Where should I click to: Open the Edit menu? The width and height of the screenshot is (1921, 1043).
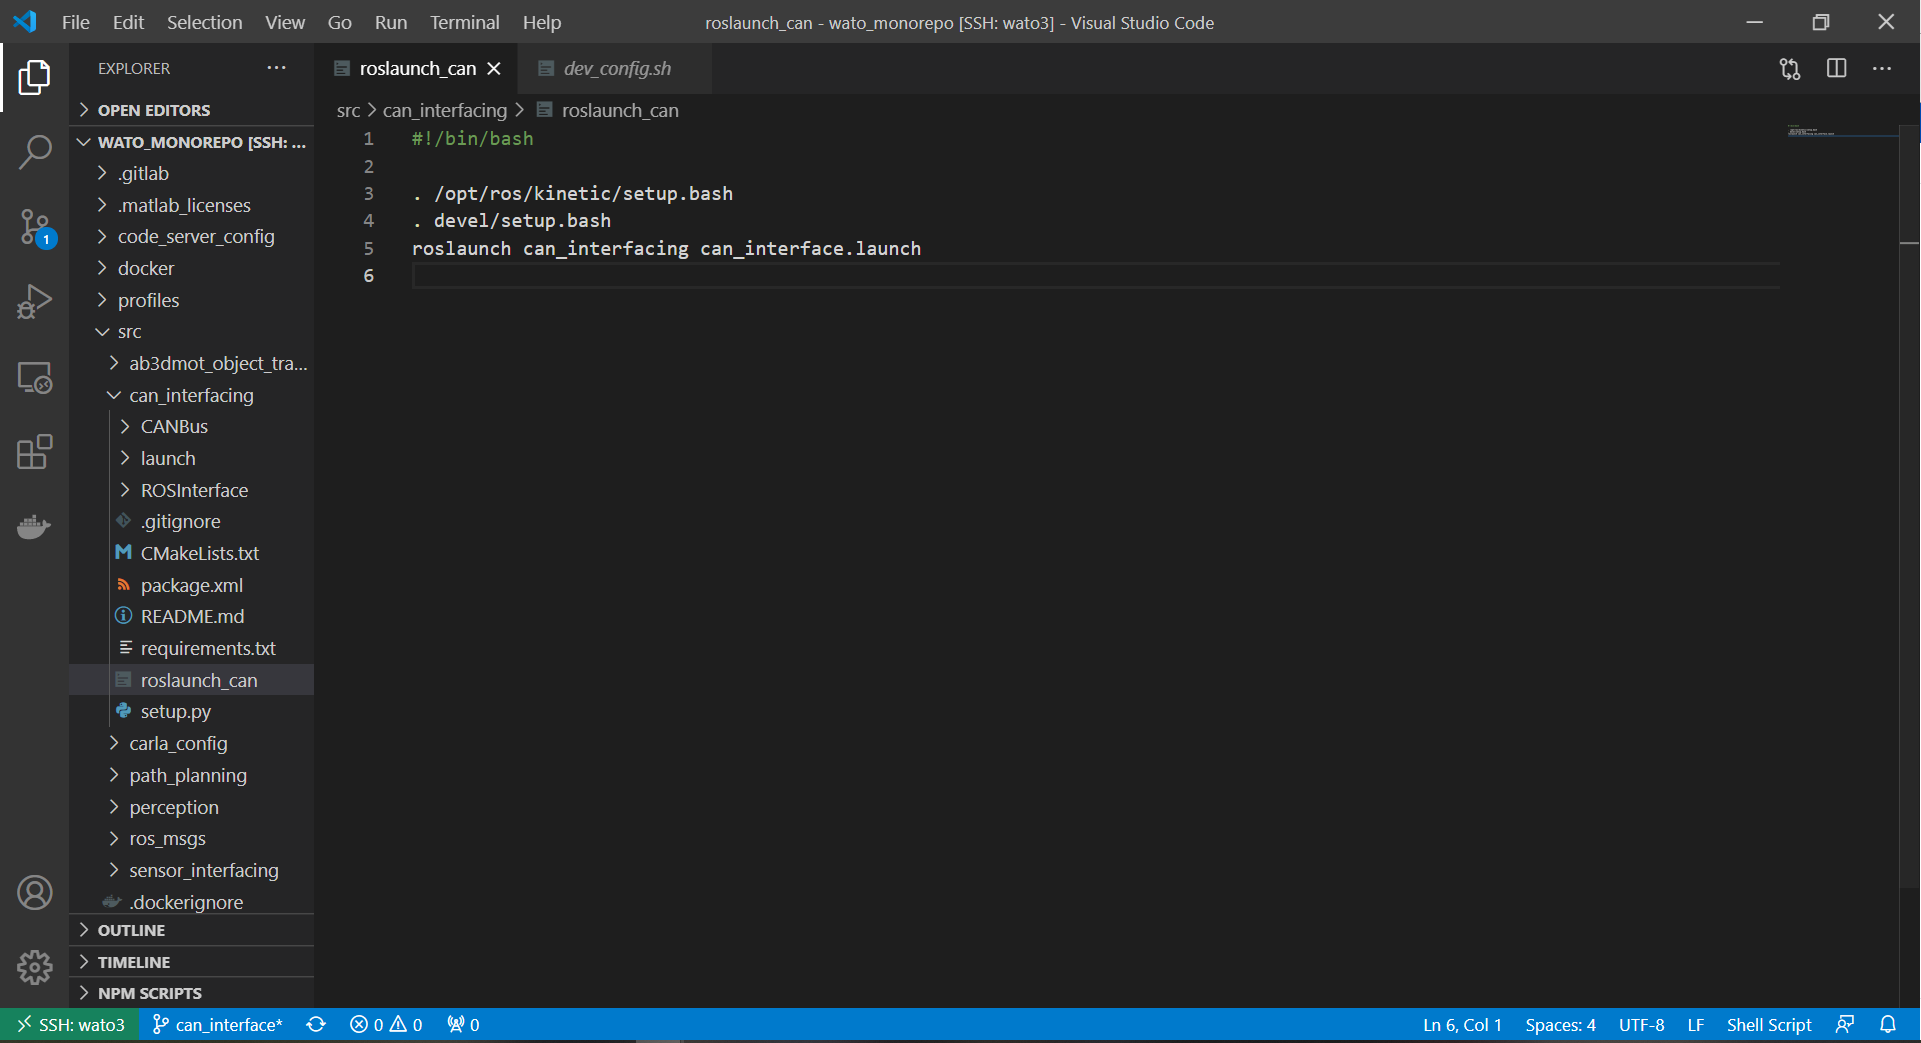[128, 22]
